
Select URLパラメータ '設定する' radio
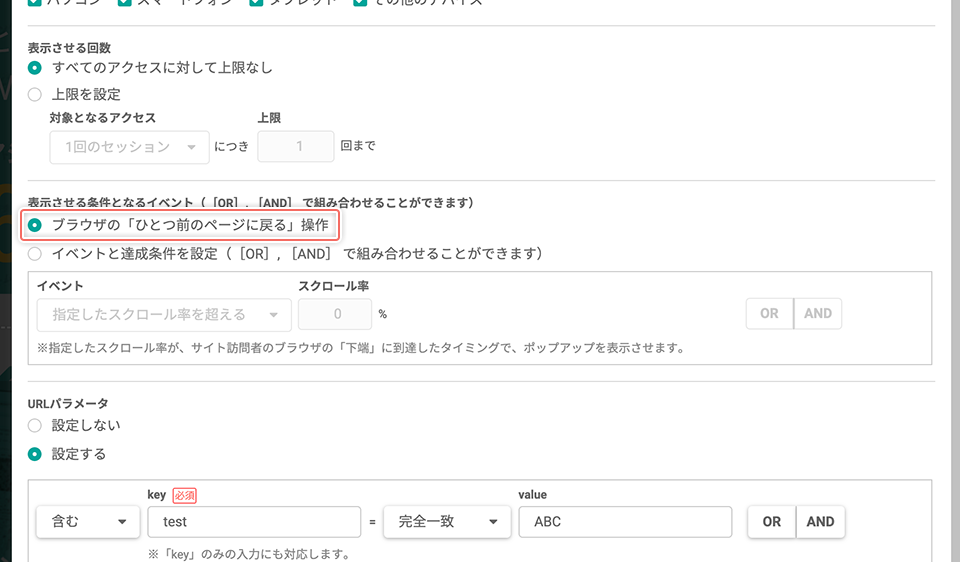tap(35, 454)
